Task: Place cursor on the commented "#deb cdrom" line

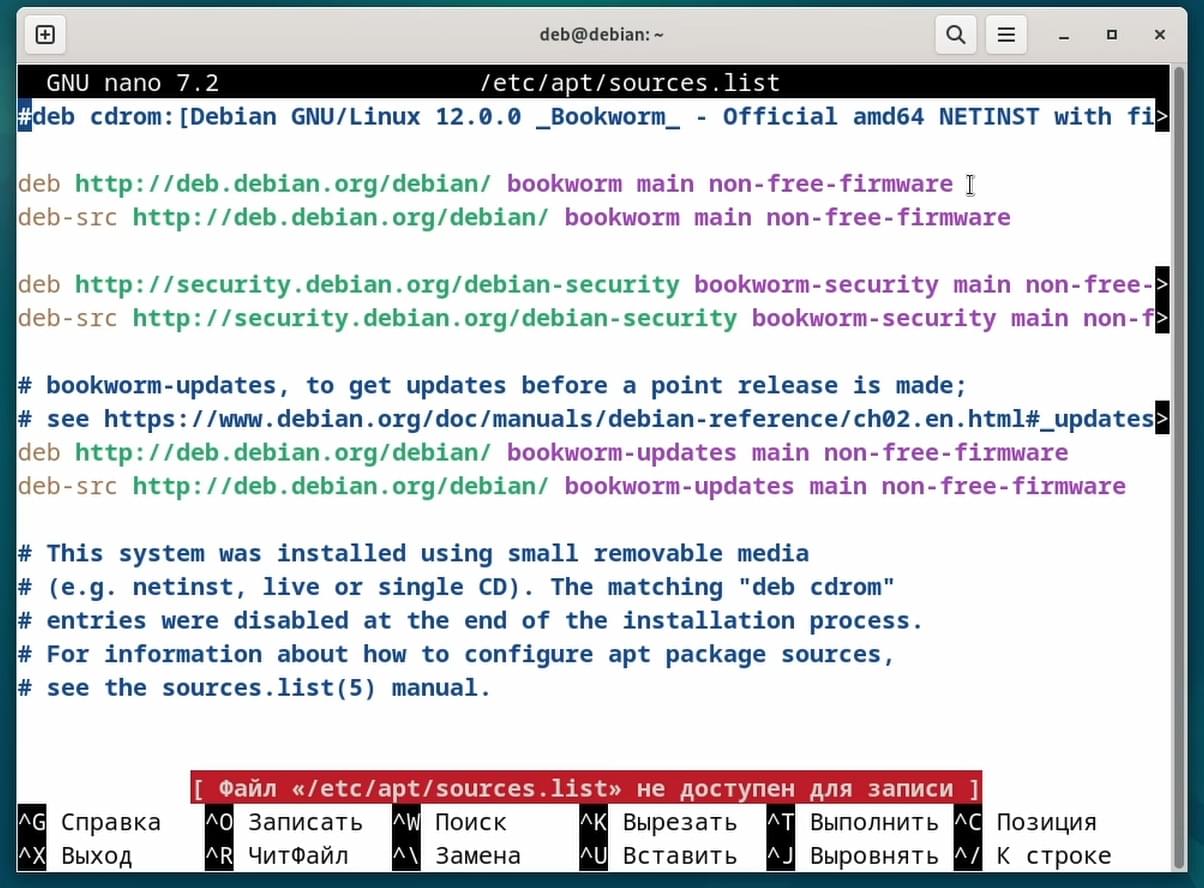Action: [593, 117]
